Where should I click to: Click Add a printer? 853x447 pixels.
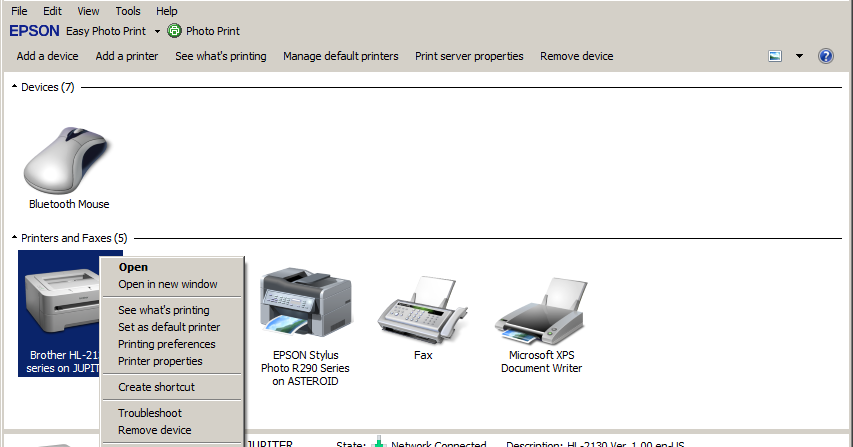[127, 56]
